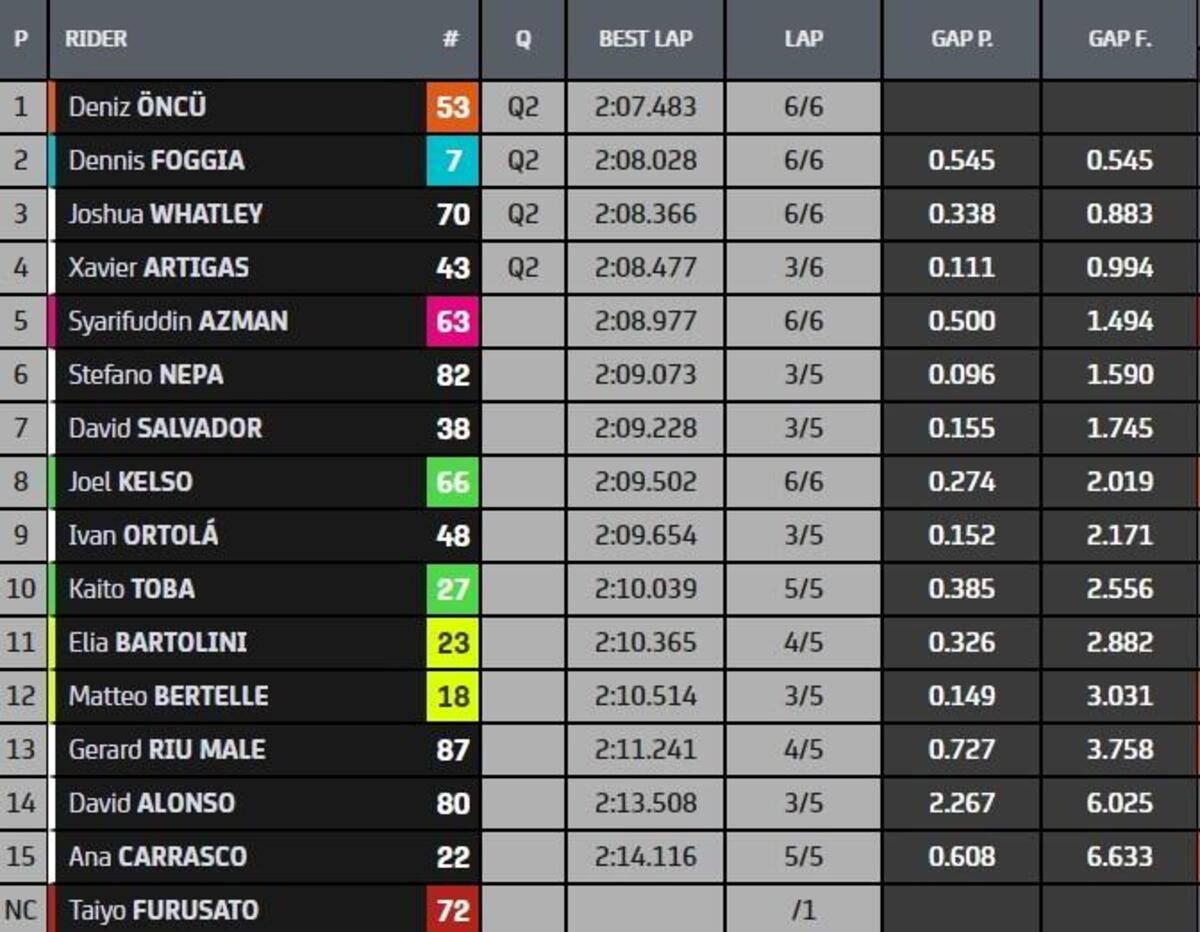The image size is (1200, 932).
Task: Click the GAP P. column header
Action: (x=961, y=39)
